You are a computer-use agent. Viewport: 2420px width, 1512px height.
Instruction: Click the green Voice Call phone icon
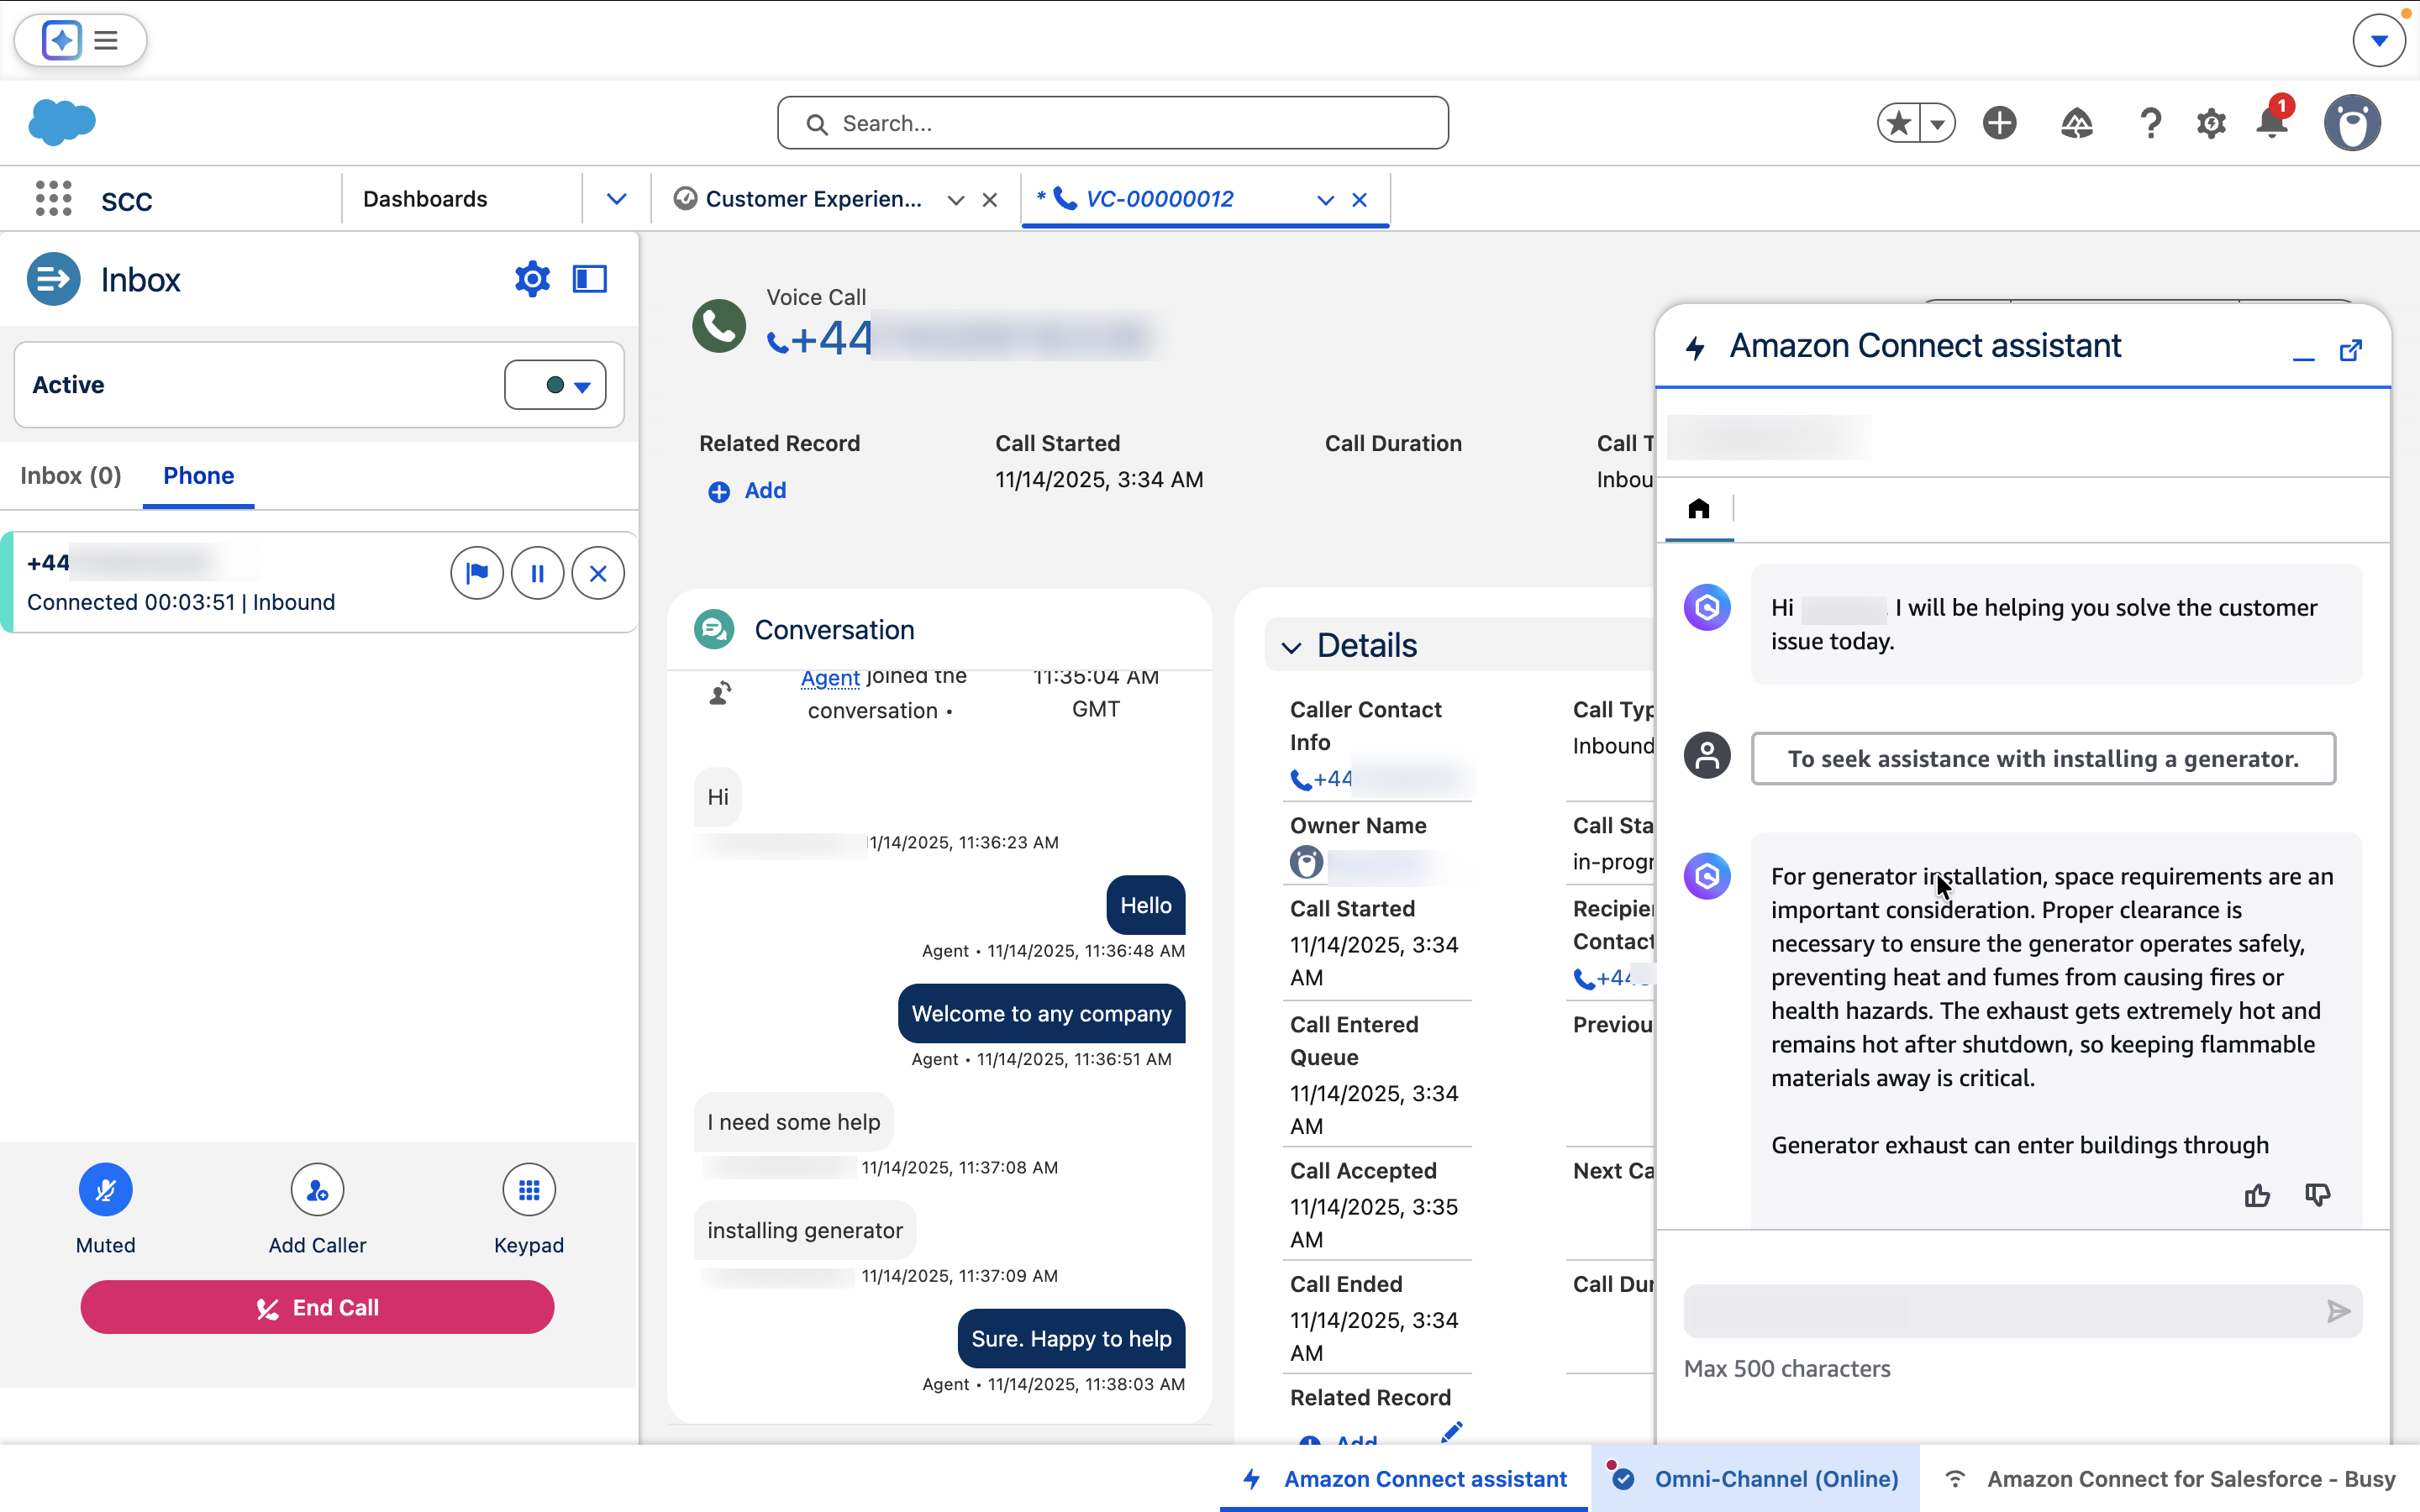point(719,326)
